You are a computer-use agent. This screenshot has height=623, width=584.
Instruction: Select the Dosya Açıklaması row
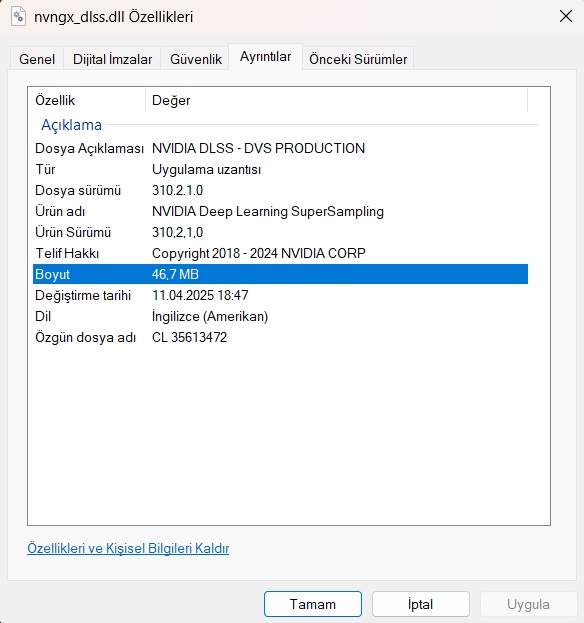coord(280,148)
